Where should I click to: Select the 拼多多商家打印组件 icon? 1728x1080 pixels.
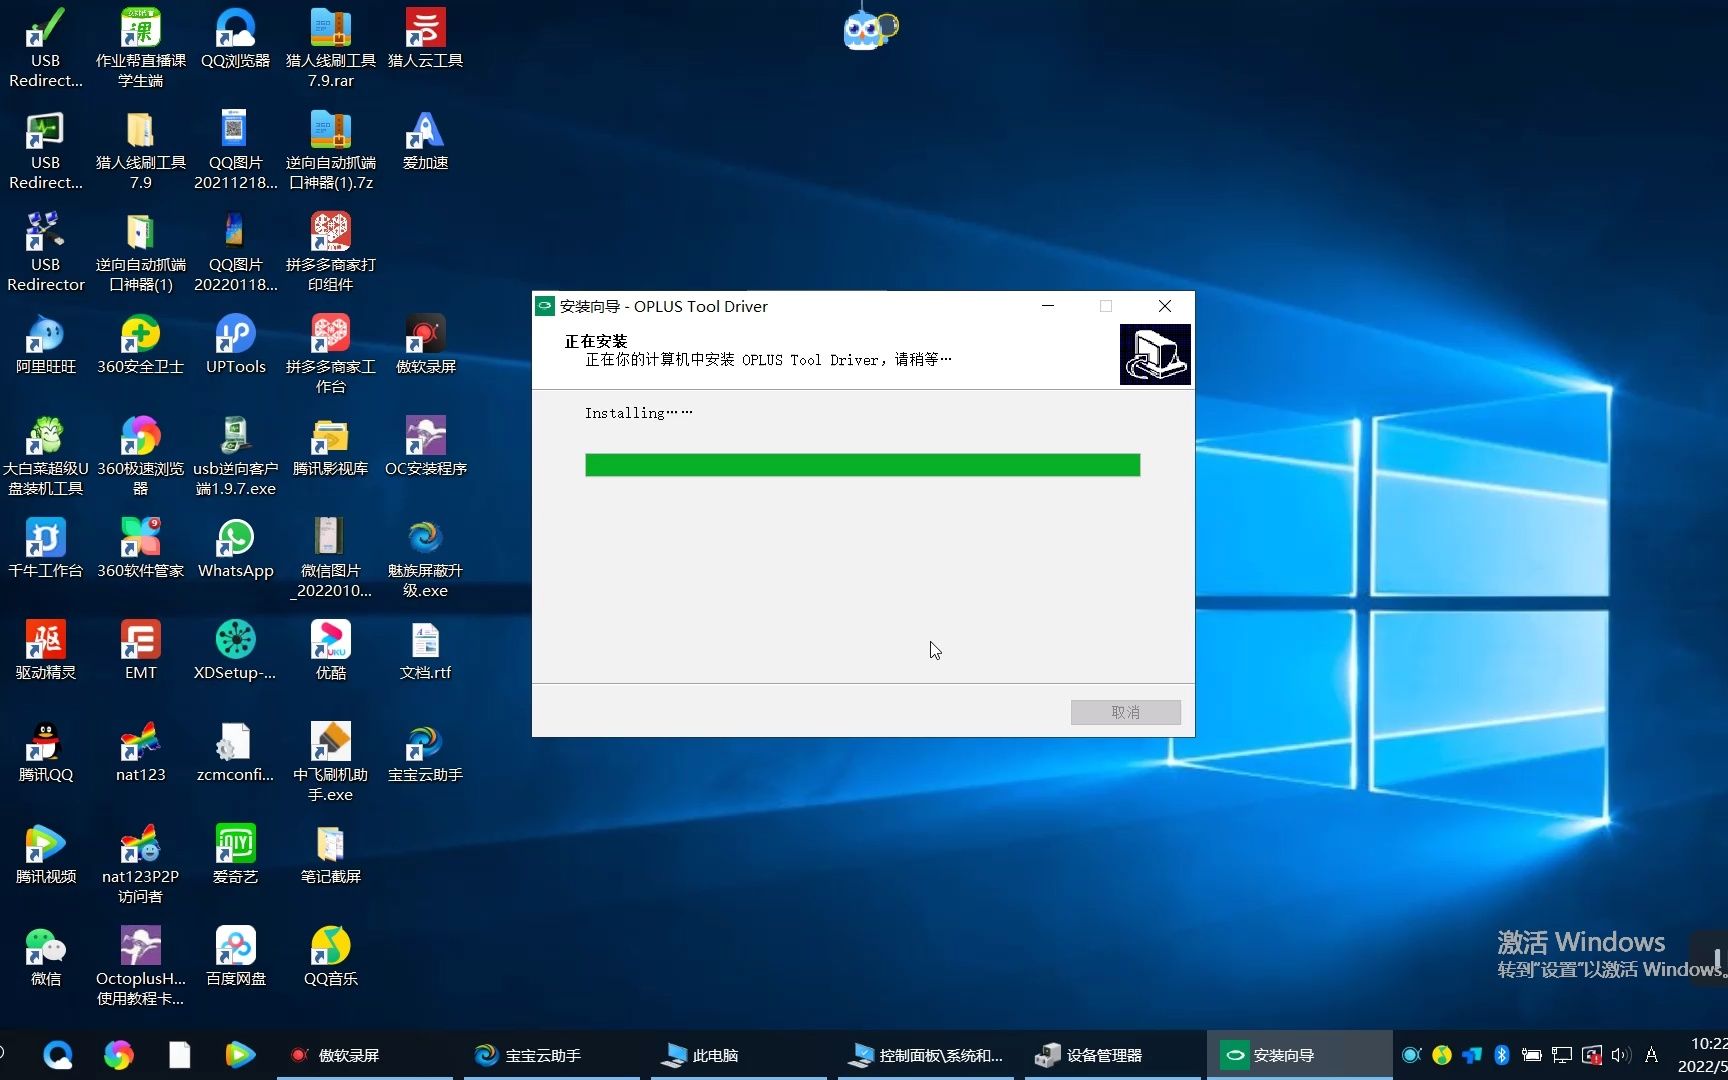tap(330, 252)
